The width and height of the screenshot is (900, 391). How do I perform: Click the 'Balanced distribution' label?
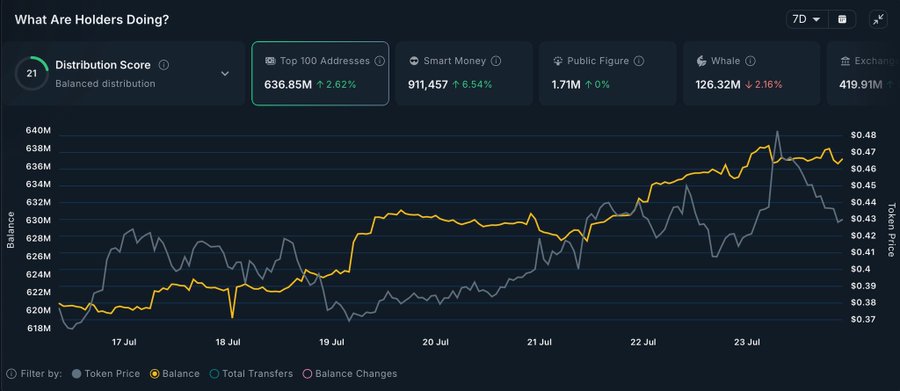pyautogui.click(x=105, y=84)
